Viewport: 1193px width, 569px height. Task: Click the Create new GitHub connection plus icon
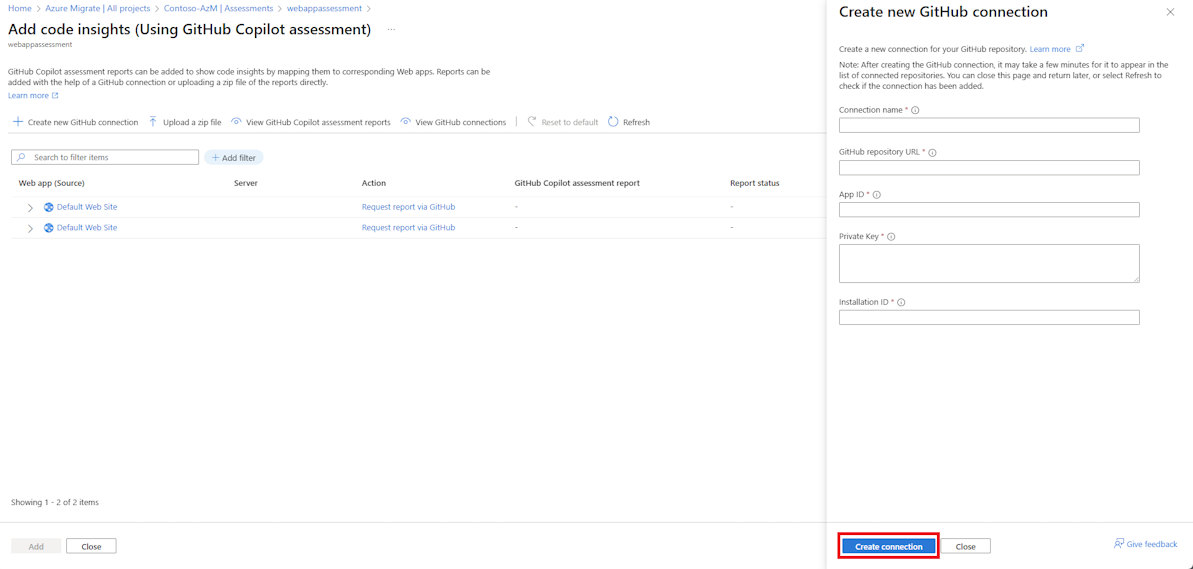(17, 122)
